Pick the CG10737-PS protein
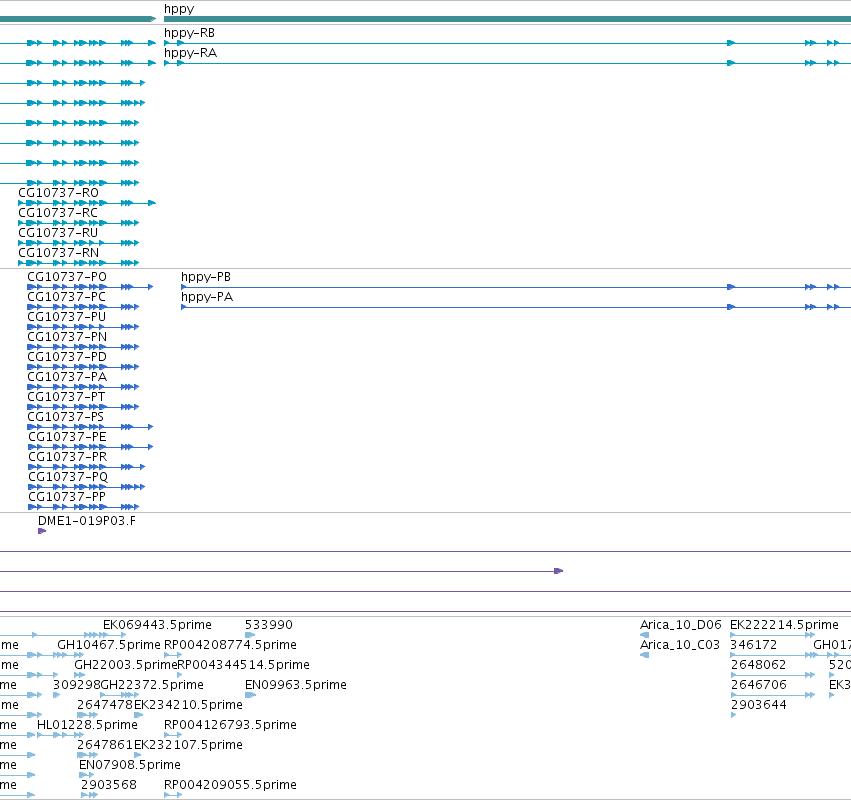Viewport: 851px width, 800px height. point(65,417)
